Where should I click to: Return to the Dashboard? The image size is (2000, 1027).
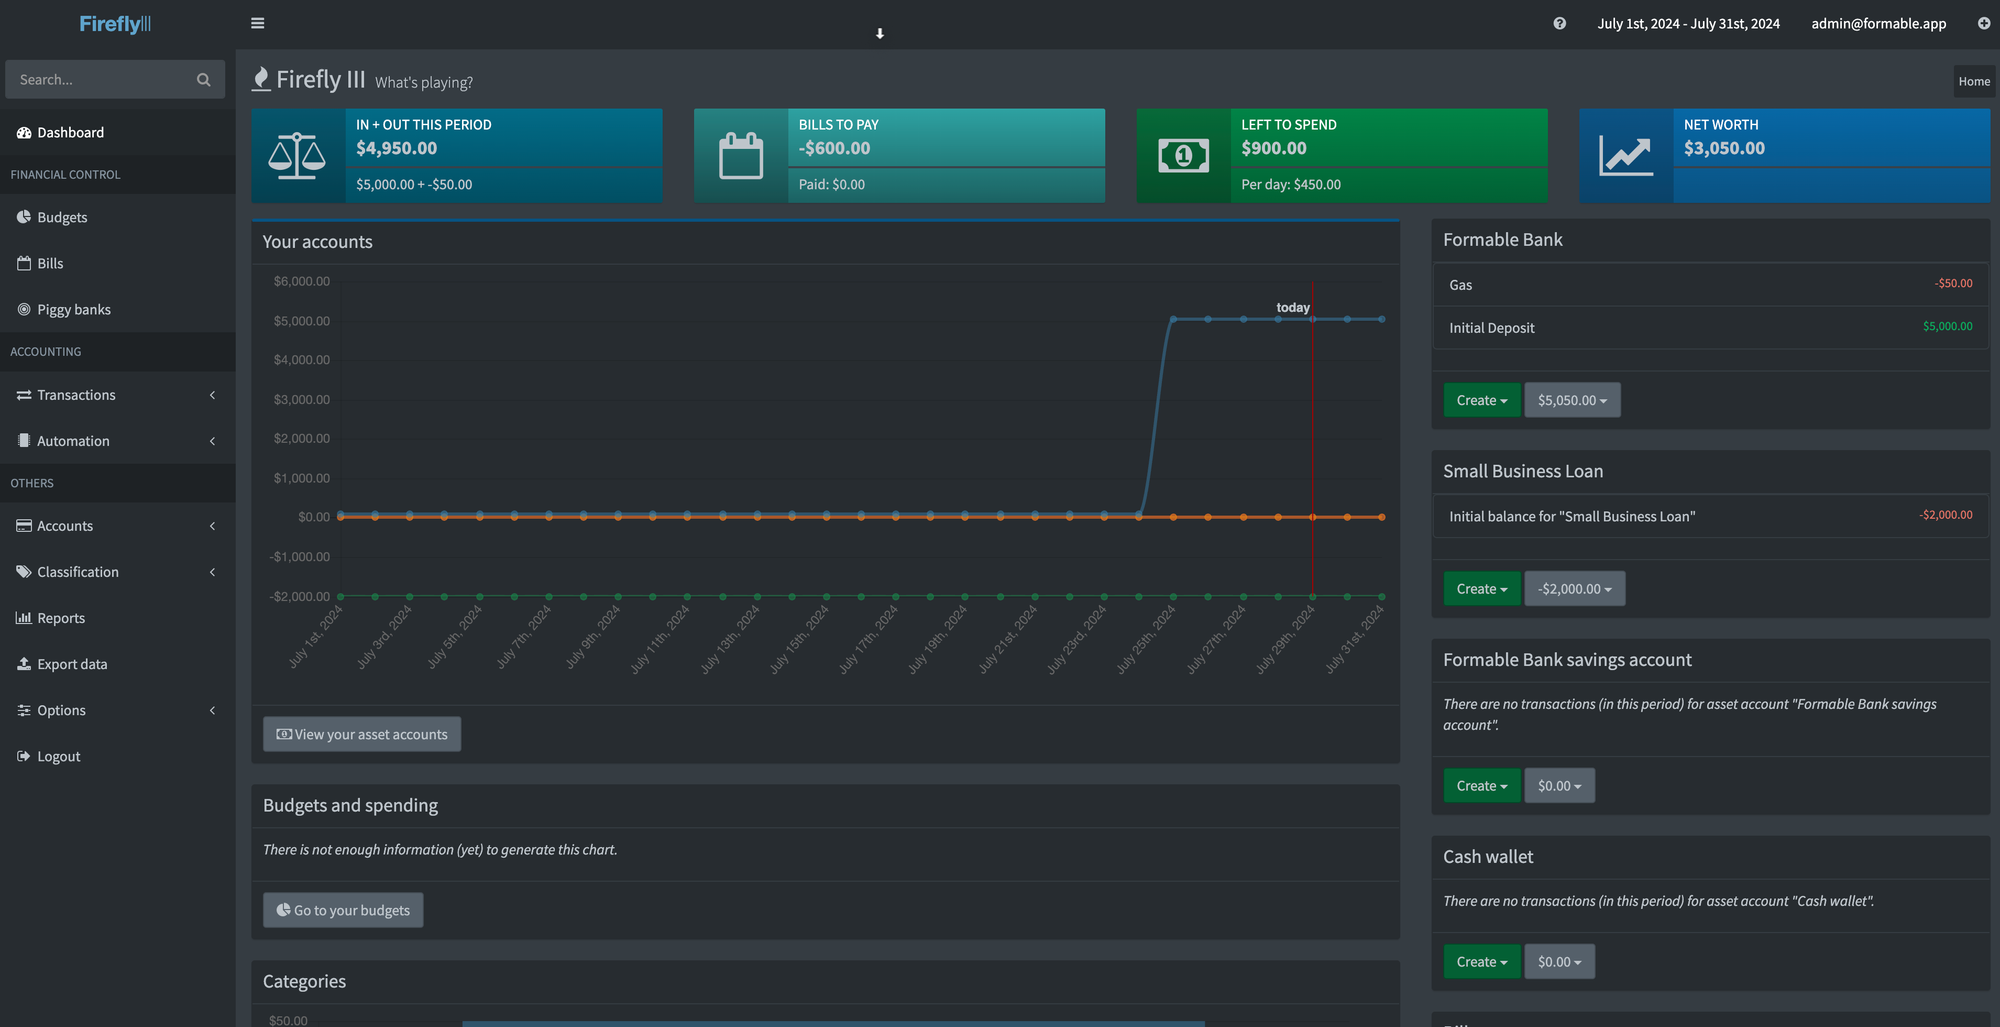click(70, 132)
